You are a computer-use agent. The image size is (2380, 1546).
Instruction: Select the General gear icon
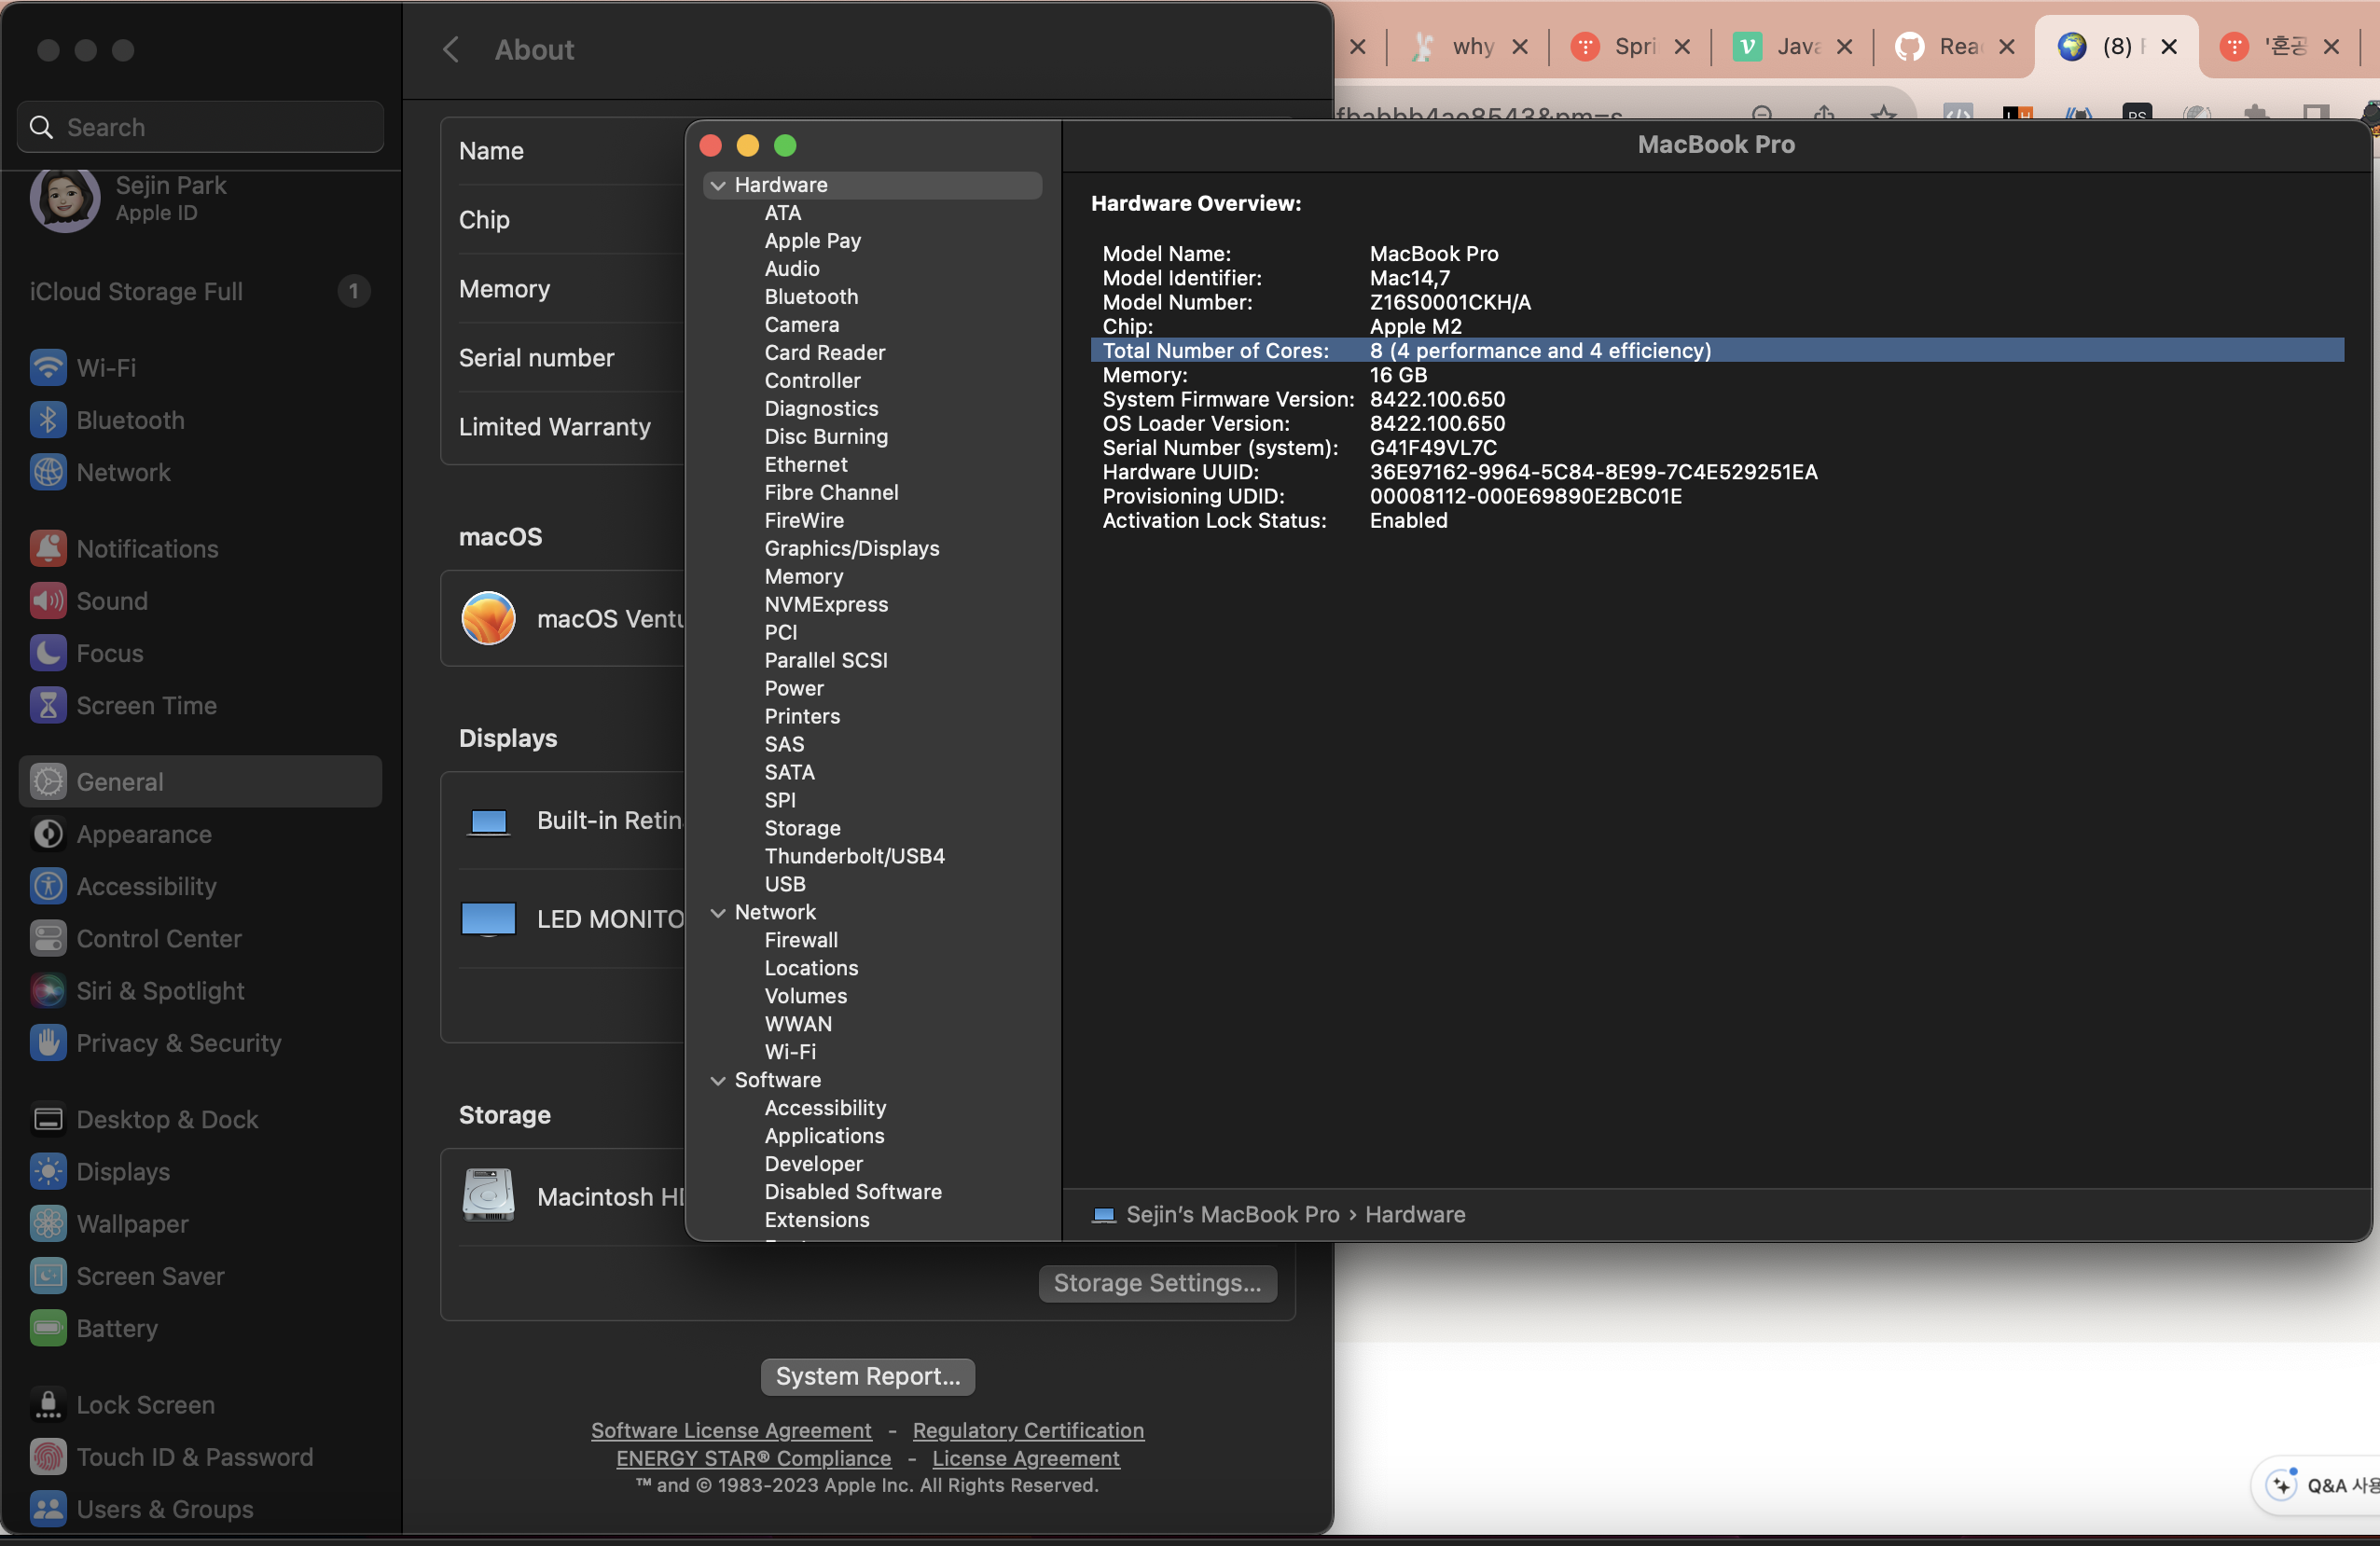coord(48,781)
